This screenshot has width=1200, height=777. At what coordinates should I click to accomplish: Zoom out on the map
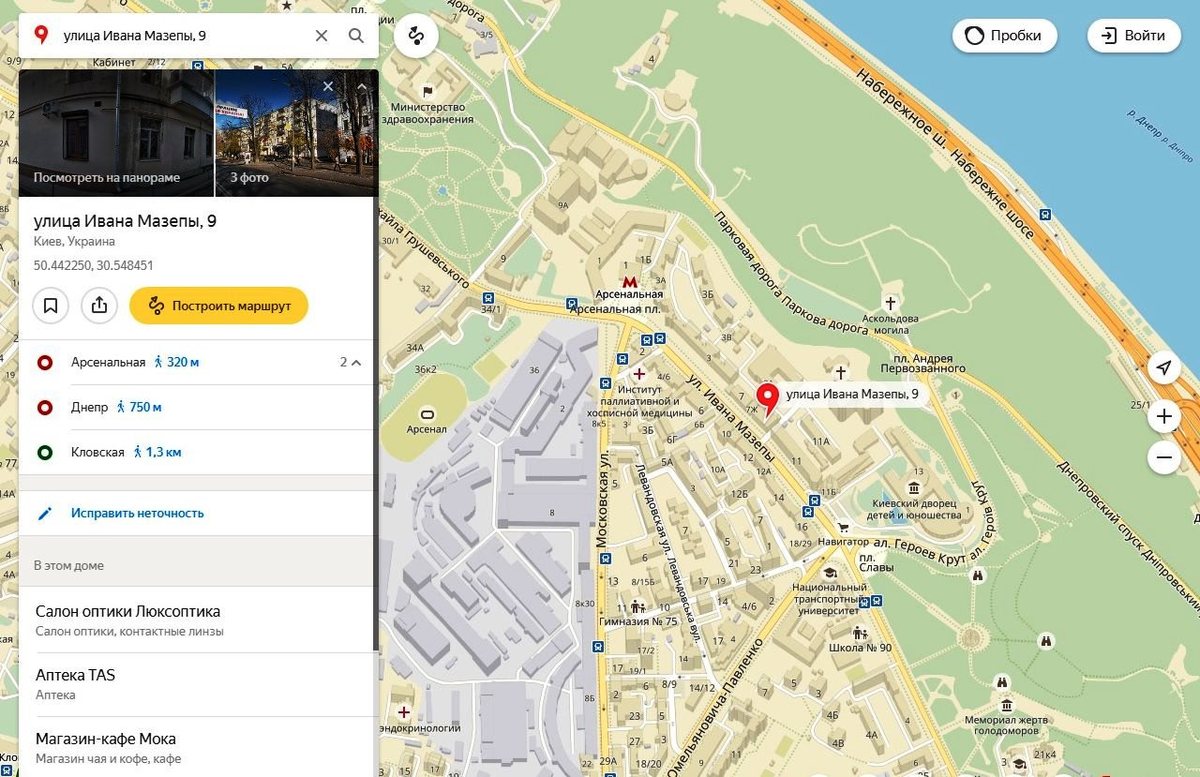click(x=1164, y=458)
